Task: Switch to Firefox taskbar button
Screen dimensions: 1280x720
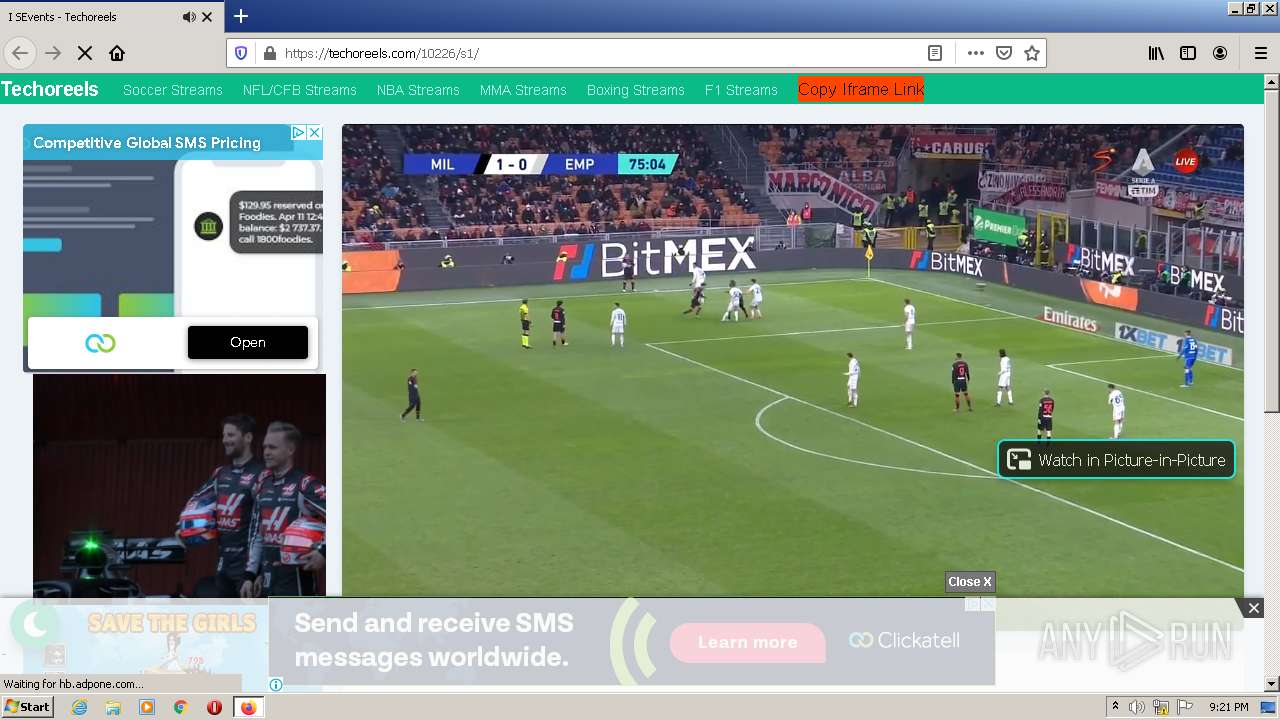Action: click(248, 707)
